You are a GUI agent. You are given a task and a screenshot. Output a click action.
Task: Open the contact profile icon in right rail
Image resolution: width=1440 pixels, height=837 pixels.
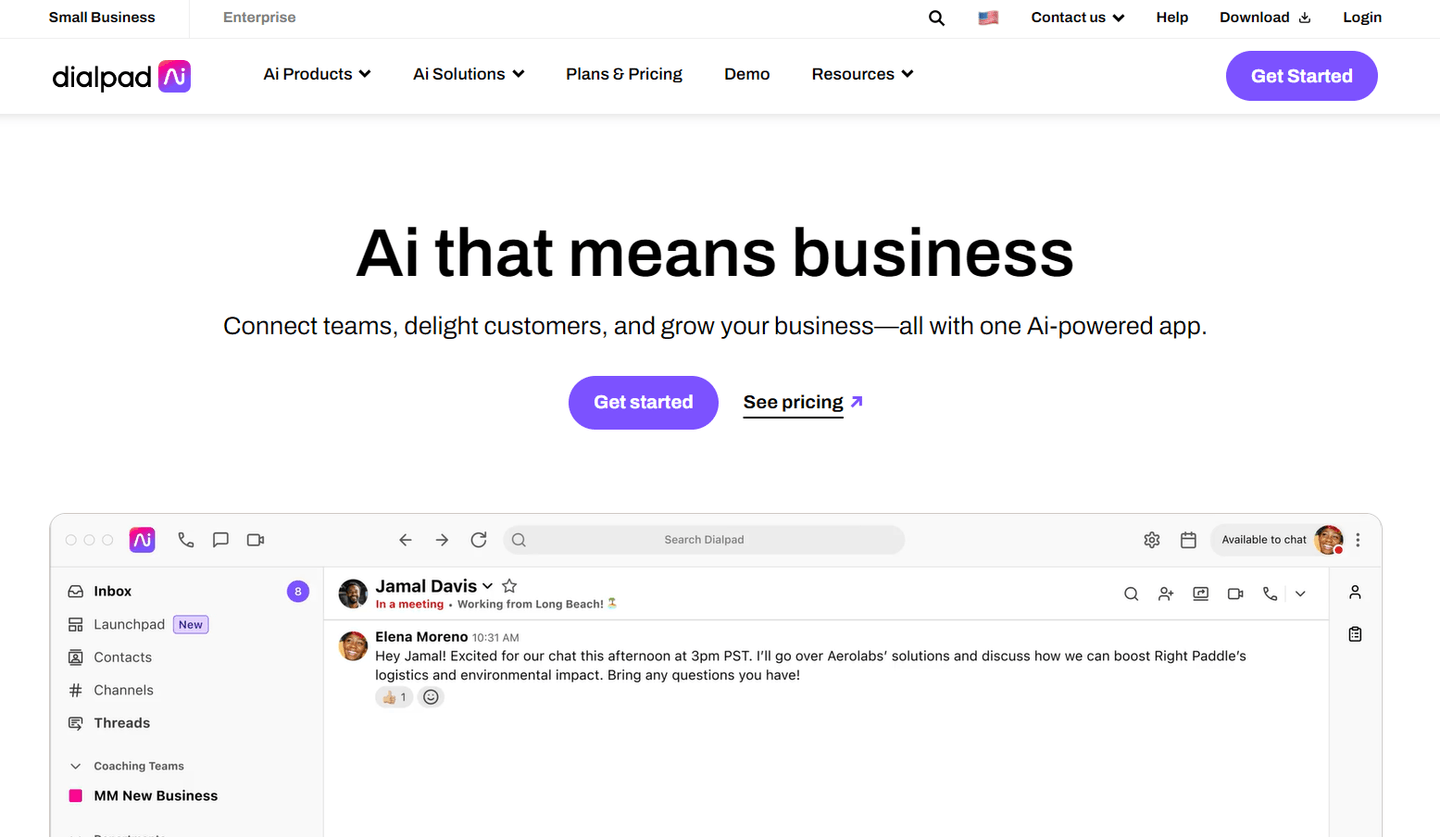click(1355, 592)
